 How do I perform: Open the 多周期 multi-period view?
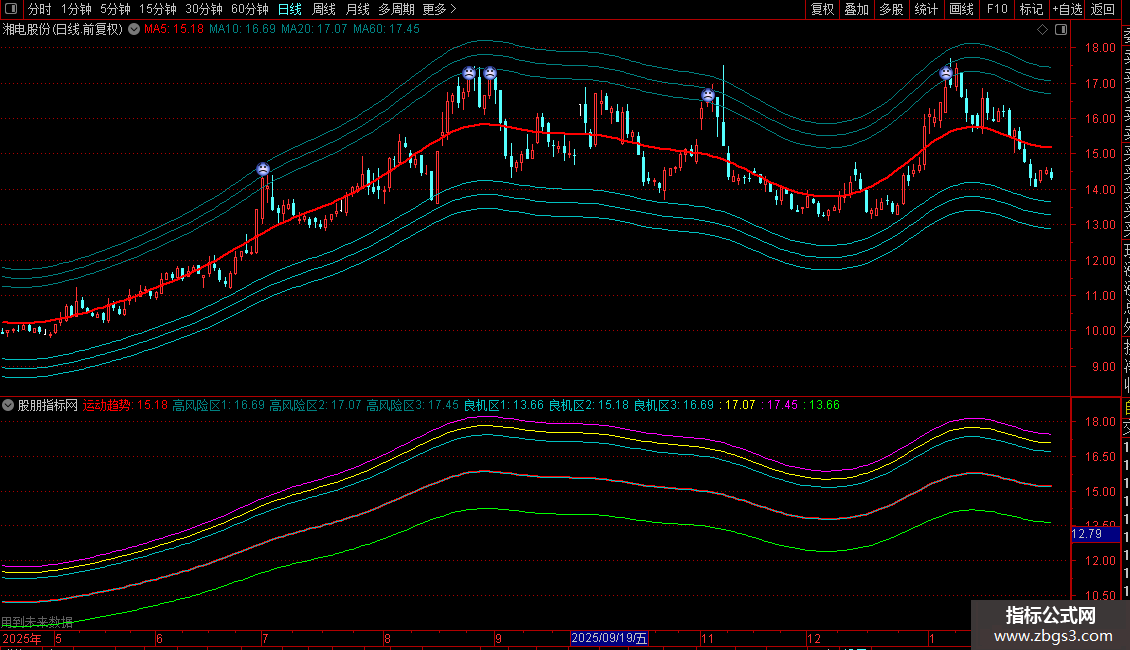[396, 9]
